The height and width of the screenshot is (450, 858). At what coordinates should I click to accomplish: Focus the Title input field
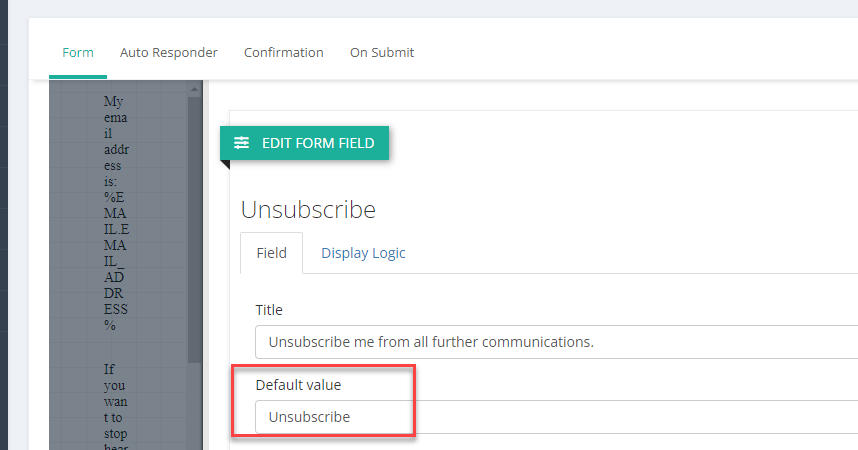coord(556,342)
